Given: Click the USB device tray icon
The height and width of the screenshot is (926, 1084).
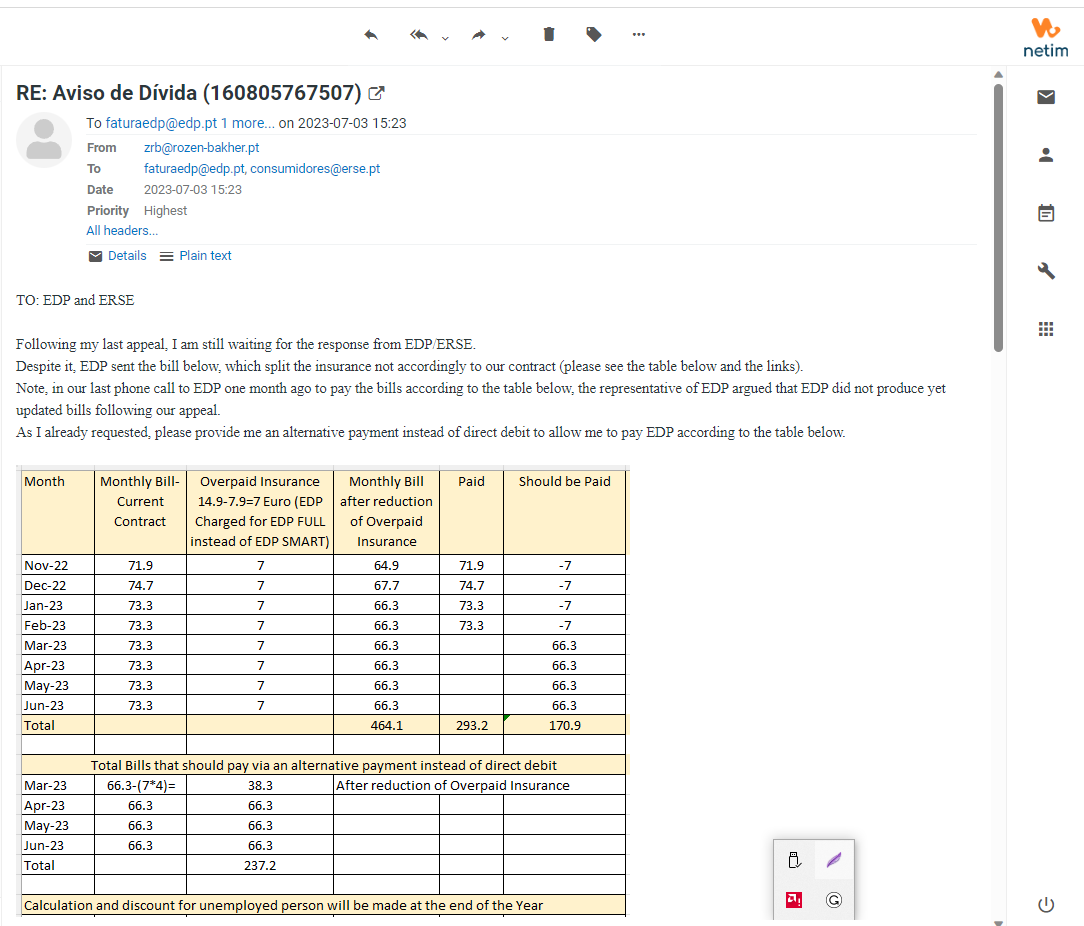Looking at the screenshot, I should 794,860.
